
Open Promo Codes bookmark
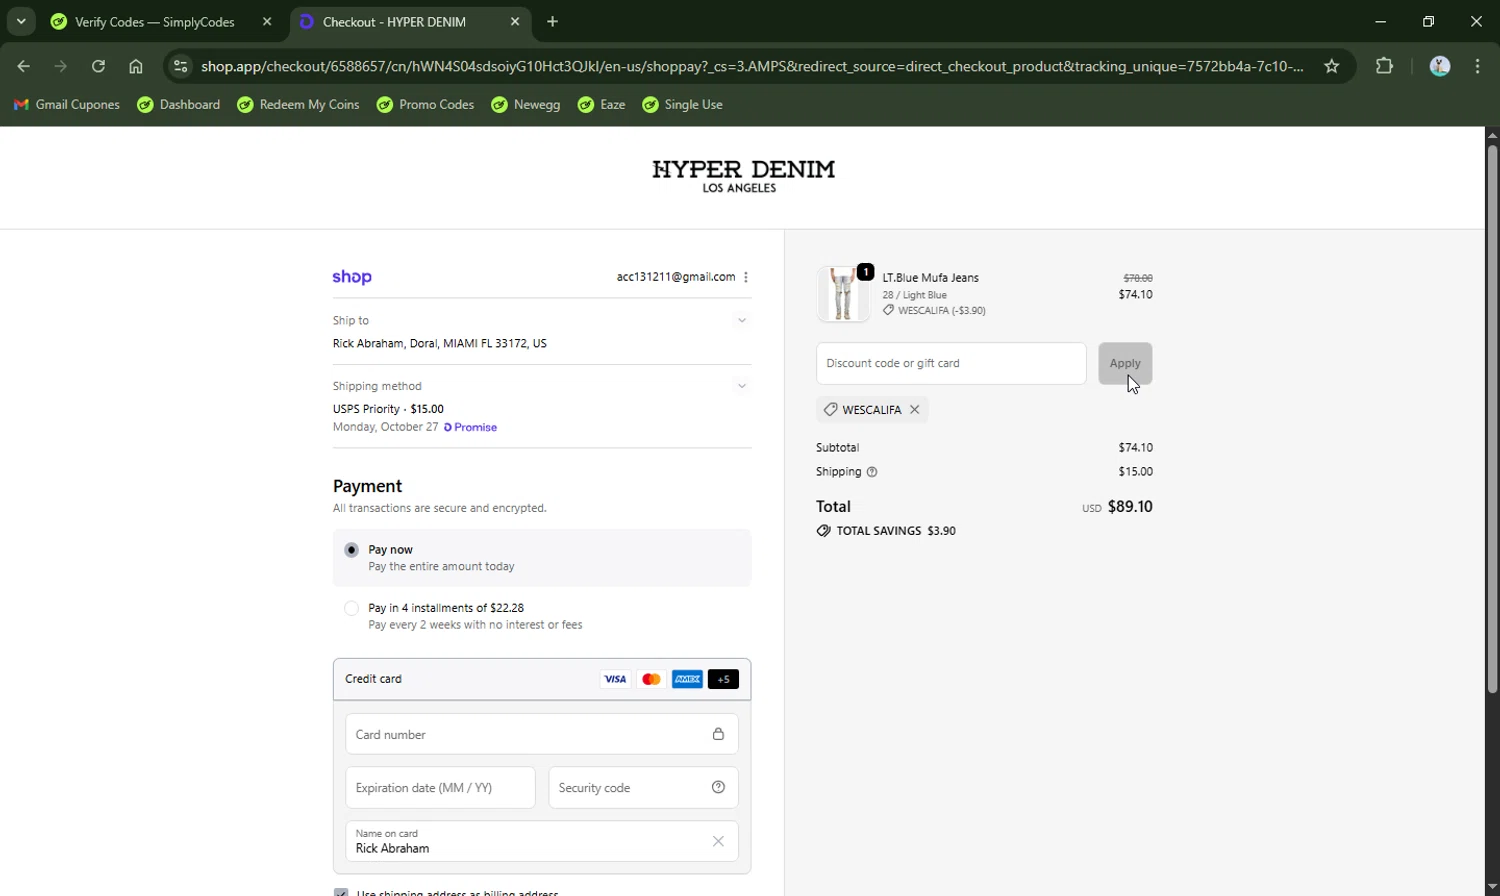(x=425, y=104)
